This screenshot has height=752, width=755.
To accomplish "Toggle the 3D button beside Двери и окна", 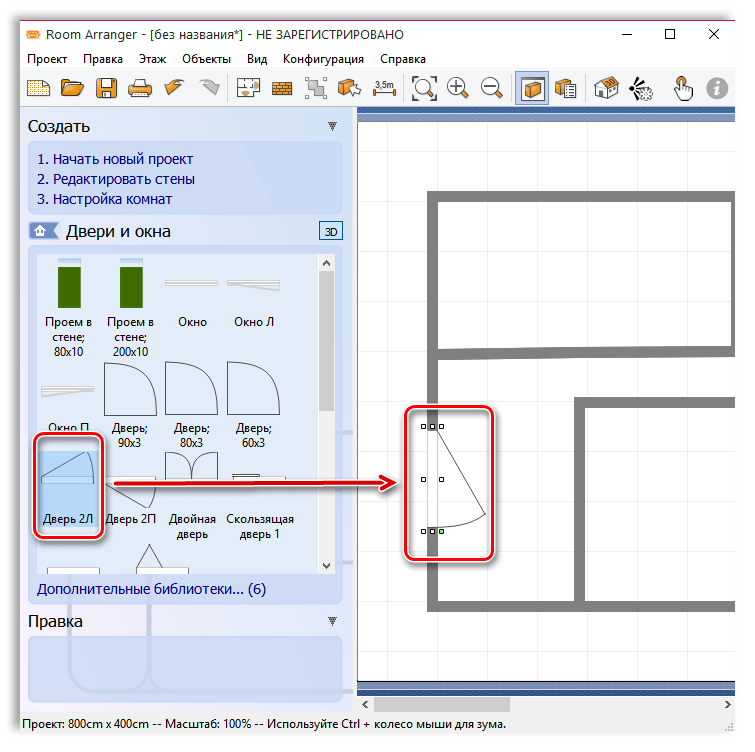I will click(x=330, y=232).
